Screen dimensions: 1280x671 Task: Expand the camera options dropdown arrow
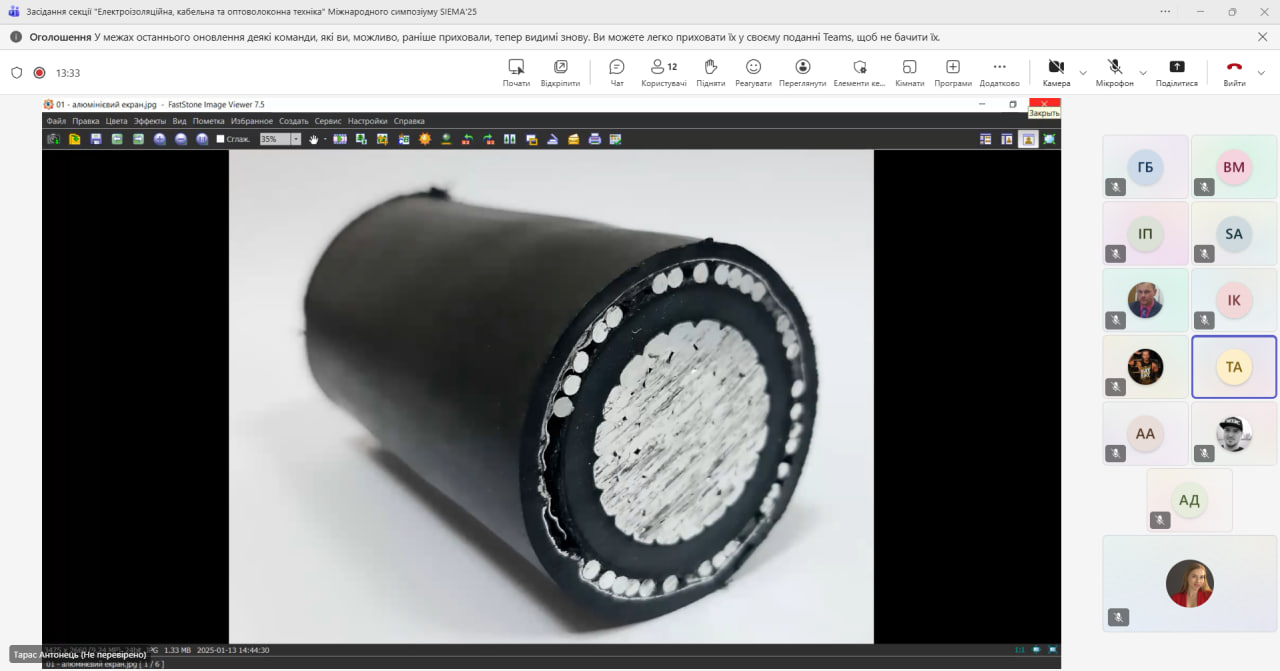coord(1083,73)
